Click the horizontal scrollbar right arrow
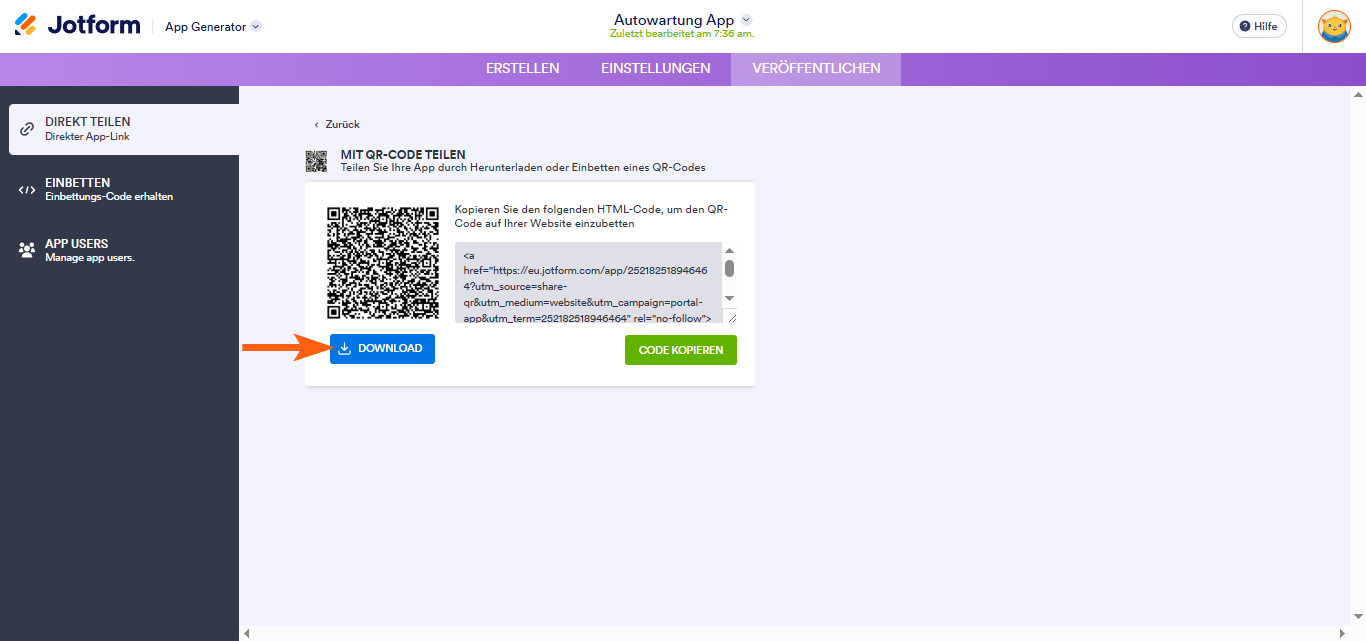1366x641 pixels. [x=1342, y=633]
